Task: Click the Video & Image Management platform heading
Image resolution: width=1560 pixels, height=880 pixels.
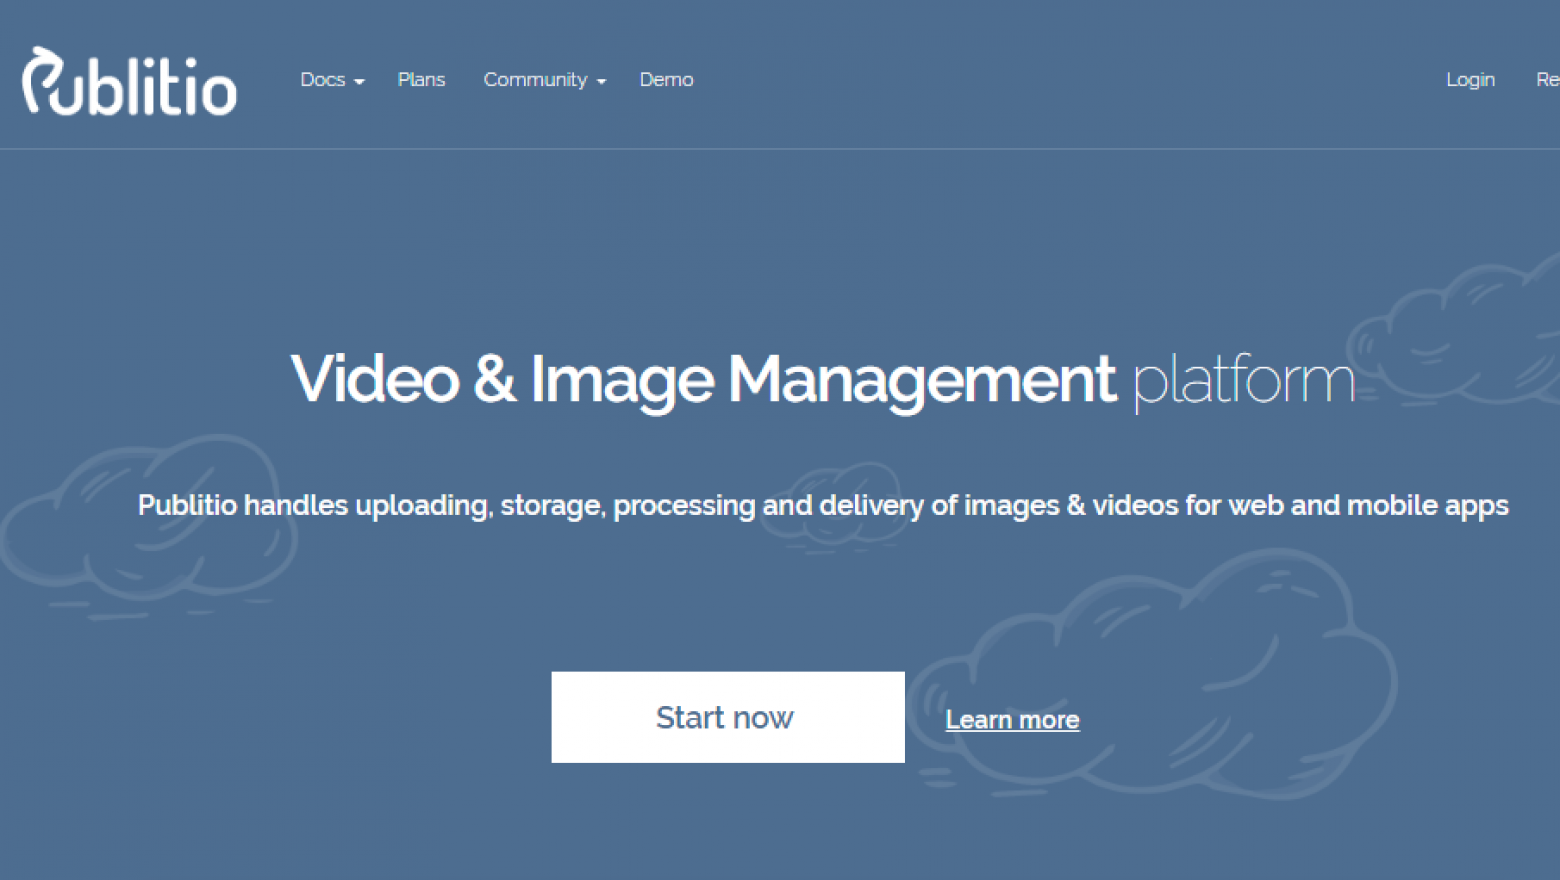Action: (x=823, y=380)
